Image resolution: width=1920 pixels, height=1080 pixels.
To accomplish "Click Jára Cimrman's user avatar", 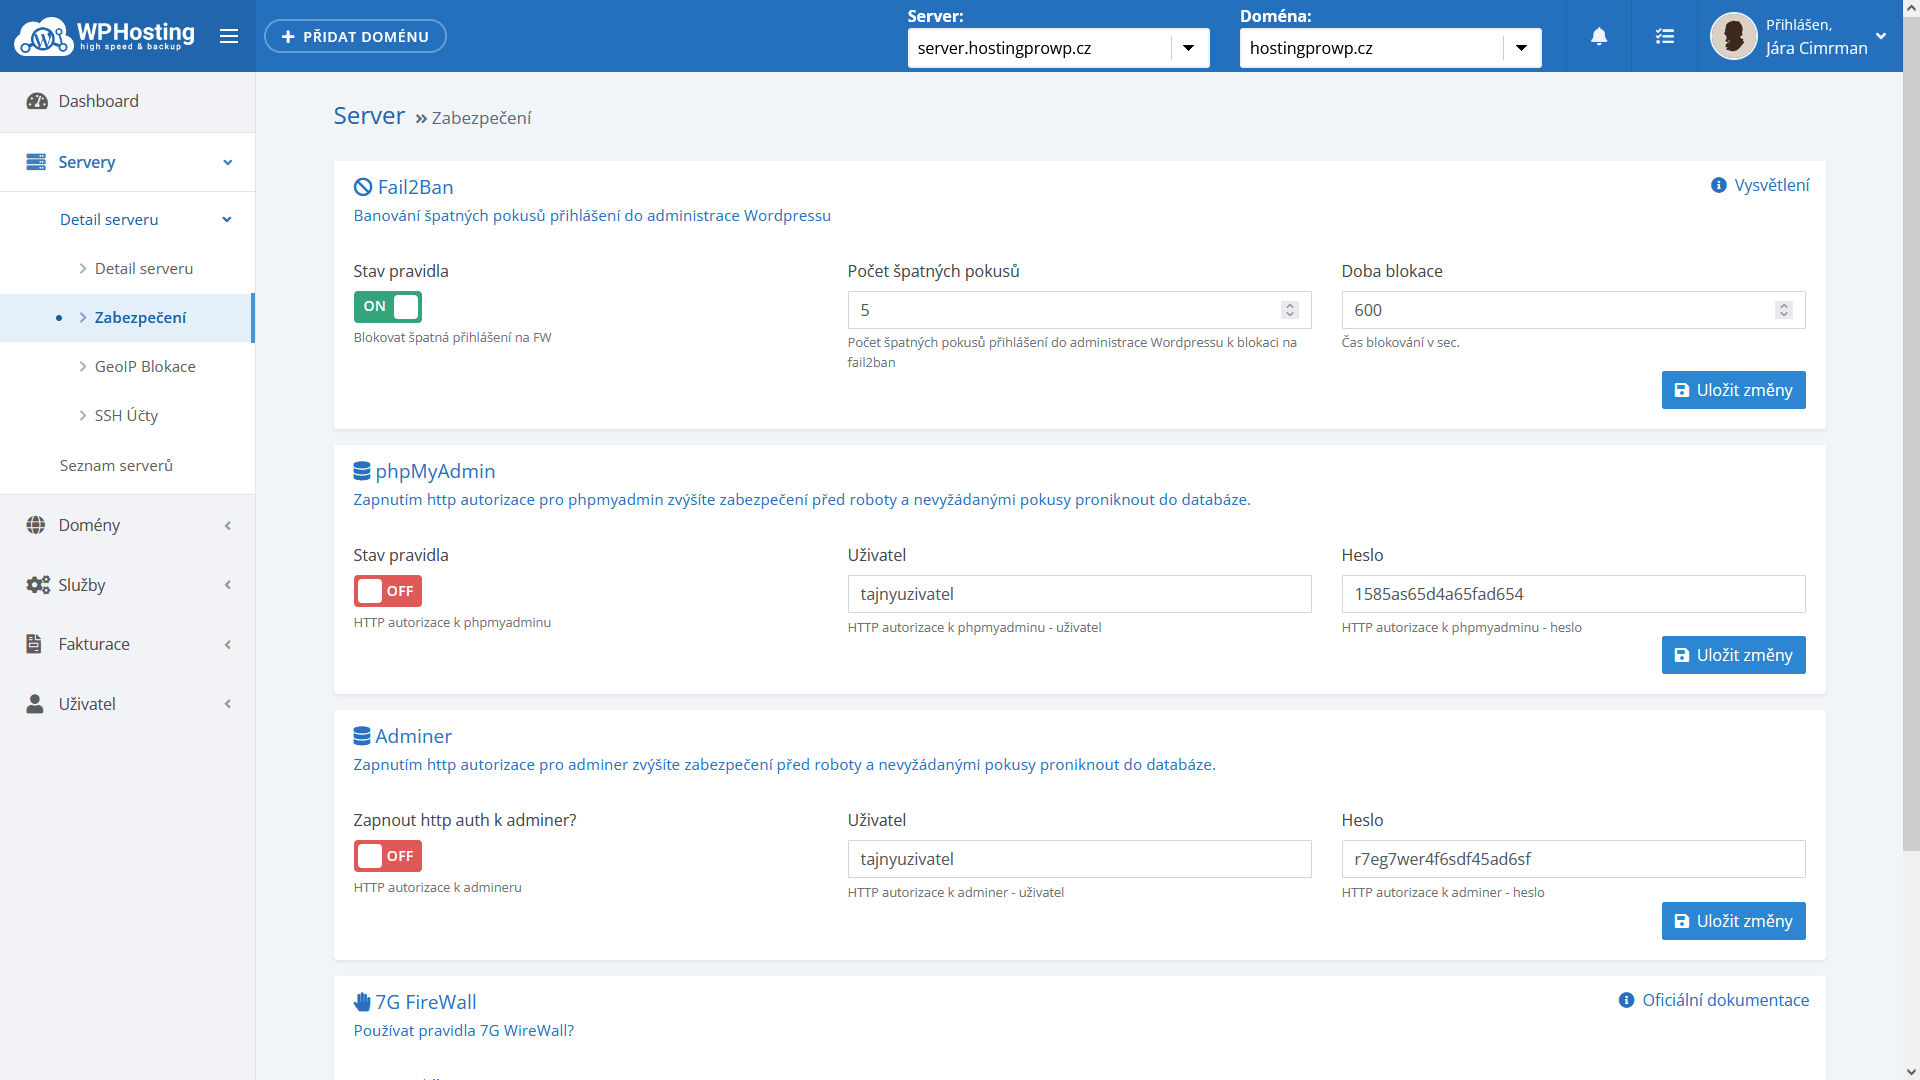I will [1733, 37].
